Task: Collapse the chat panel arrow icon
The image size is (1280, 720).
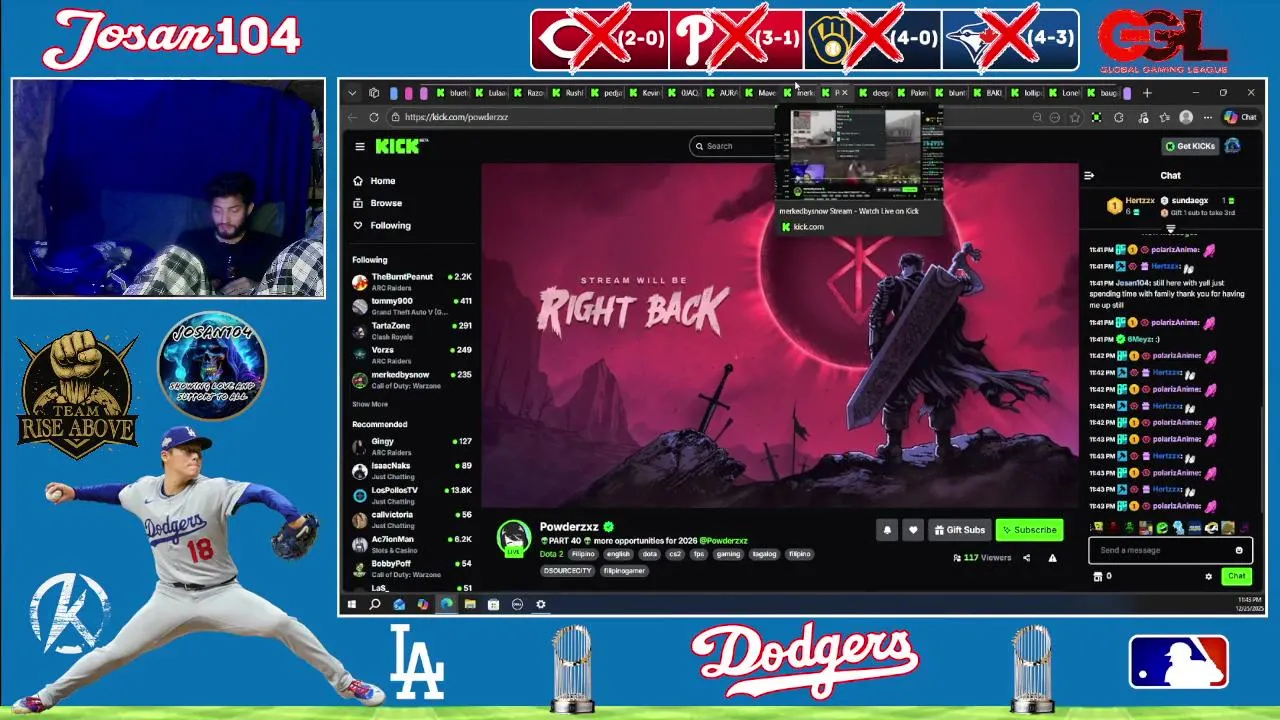Action: click(x=1089, y=175)
